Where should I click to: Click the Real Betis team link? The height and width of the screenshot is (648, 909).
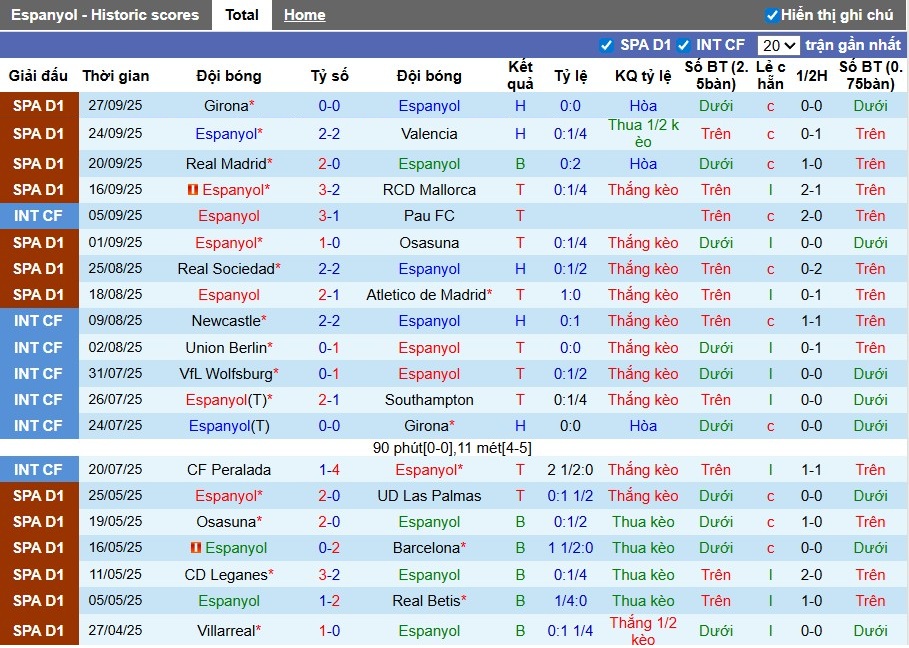pos(429,600)
